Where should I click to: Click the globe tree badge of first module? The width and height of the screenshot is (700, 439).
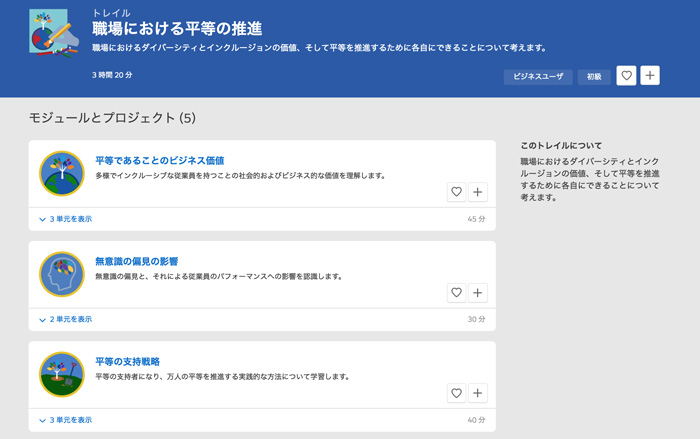pyautogui.click(x=61, y=173)
